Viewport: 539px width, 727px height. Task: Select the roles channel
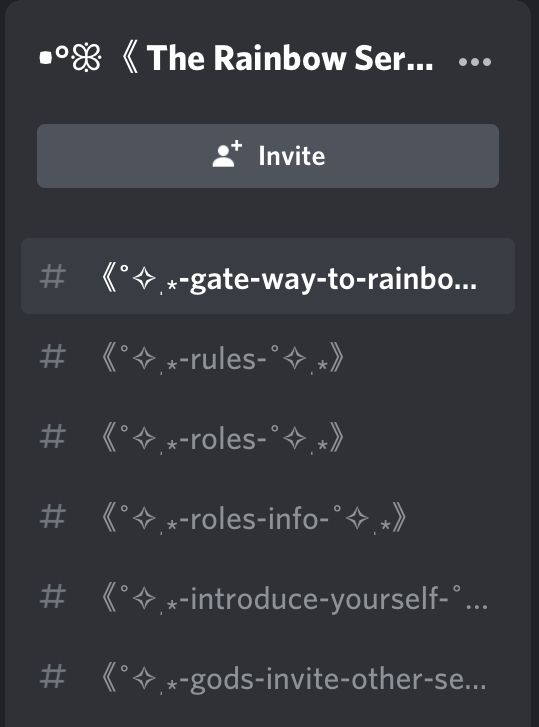coord(268,438)
